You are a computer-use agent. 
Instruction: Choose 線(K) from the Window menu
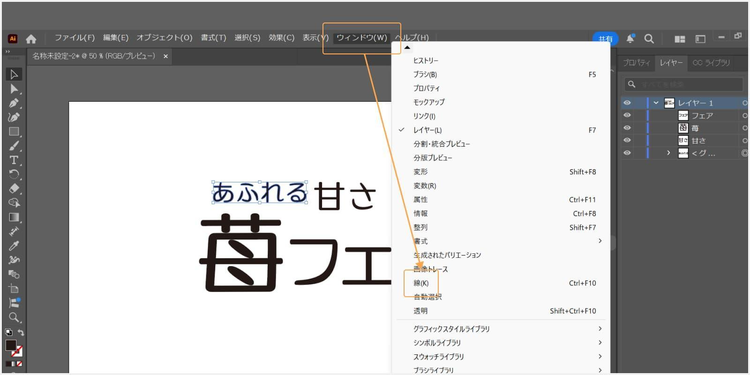click(x=501, y=283)
